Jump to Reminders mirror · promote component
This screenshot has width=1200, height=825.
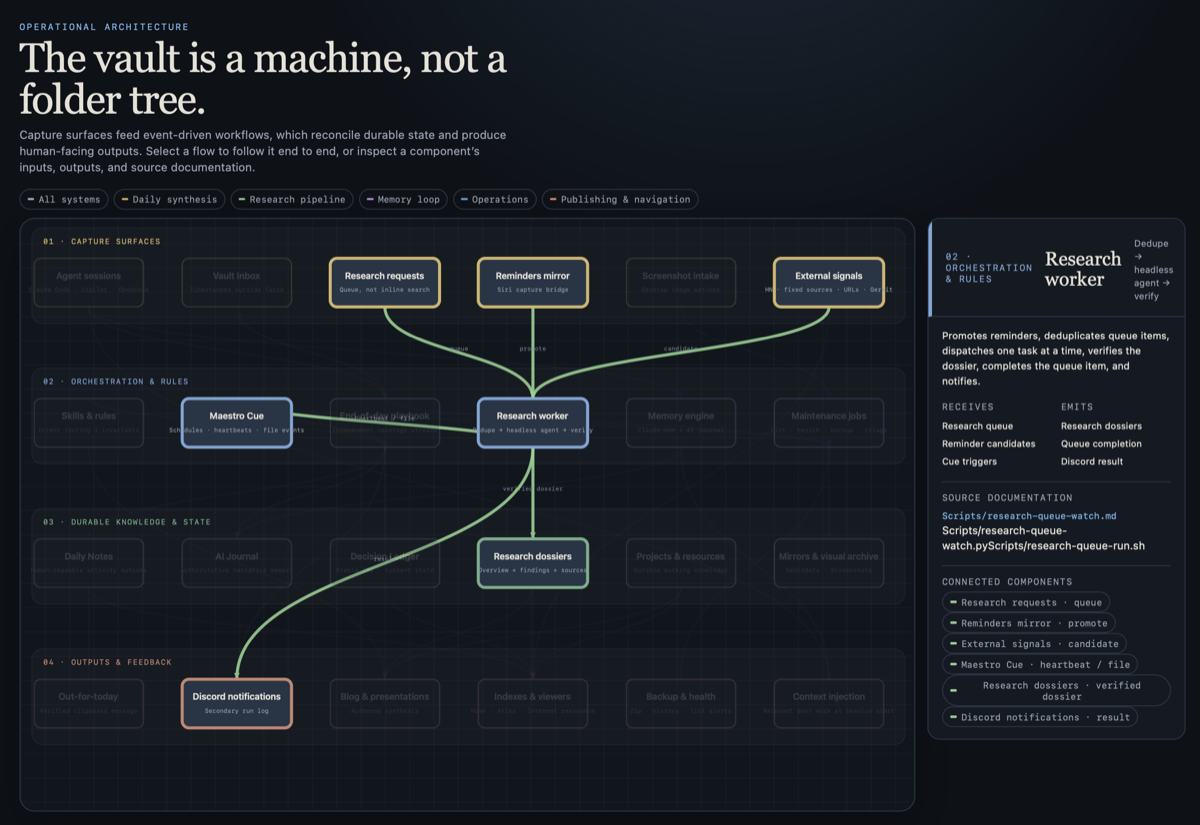[1029, 623]
